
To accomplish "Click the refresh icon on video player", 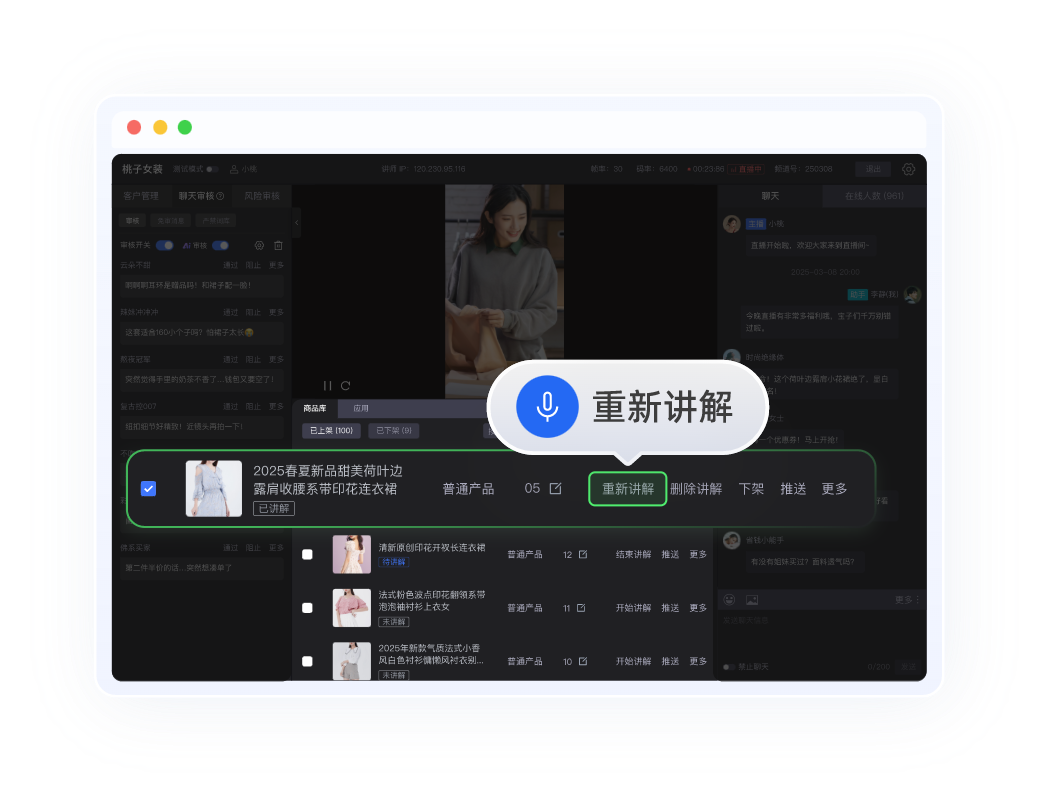I will [x=345, y=385].
